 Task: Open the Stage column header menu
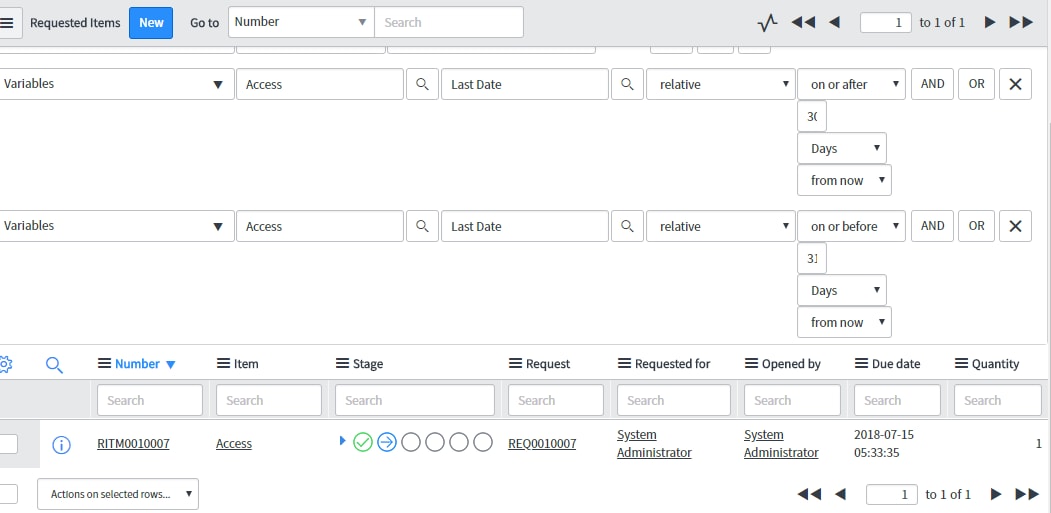click(x=342, y=363)
